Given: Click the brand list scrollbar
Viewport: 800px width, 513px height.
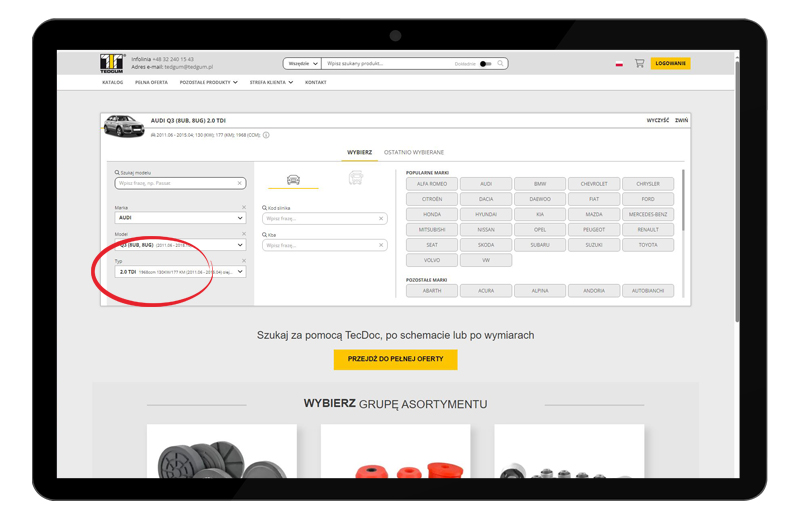Looking at the screenshot, I should 683,200.
